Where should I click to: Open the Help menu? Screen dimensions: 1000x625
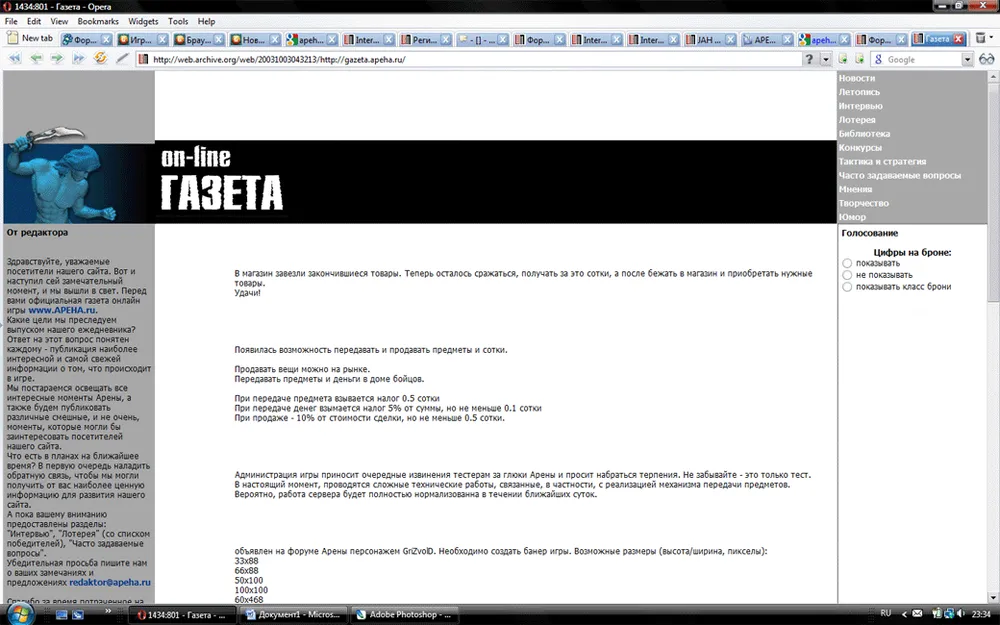(206, 21)
